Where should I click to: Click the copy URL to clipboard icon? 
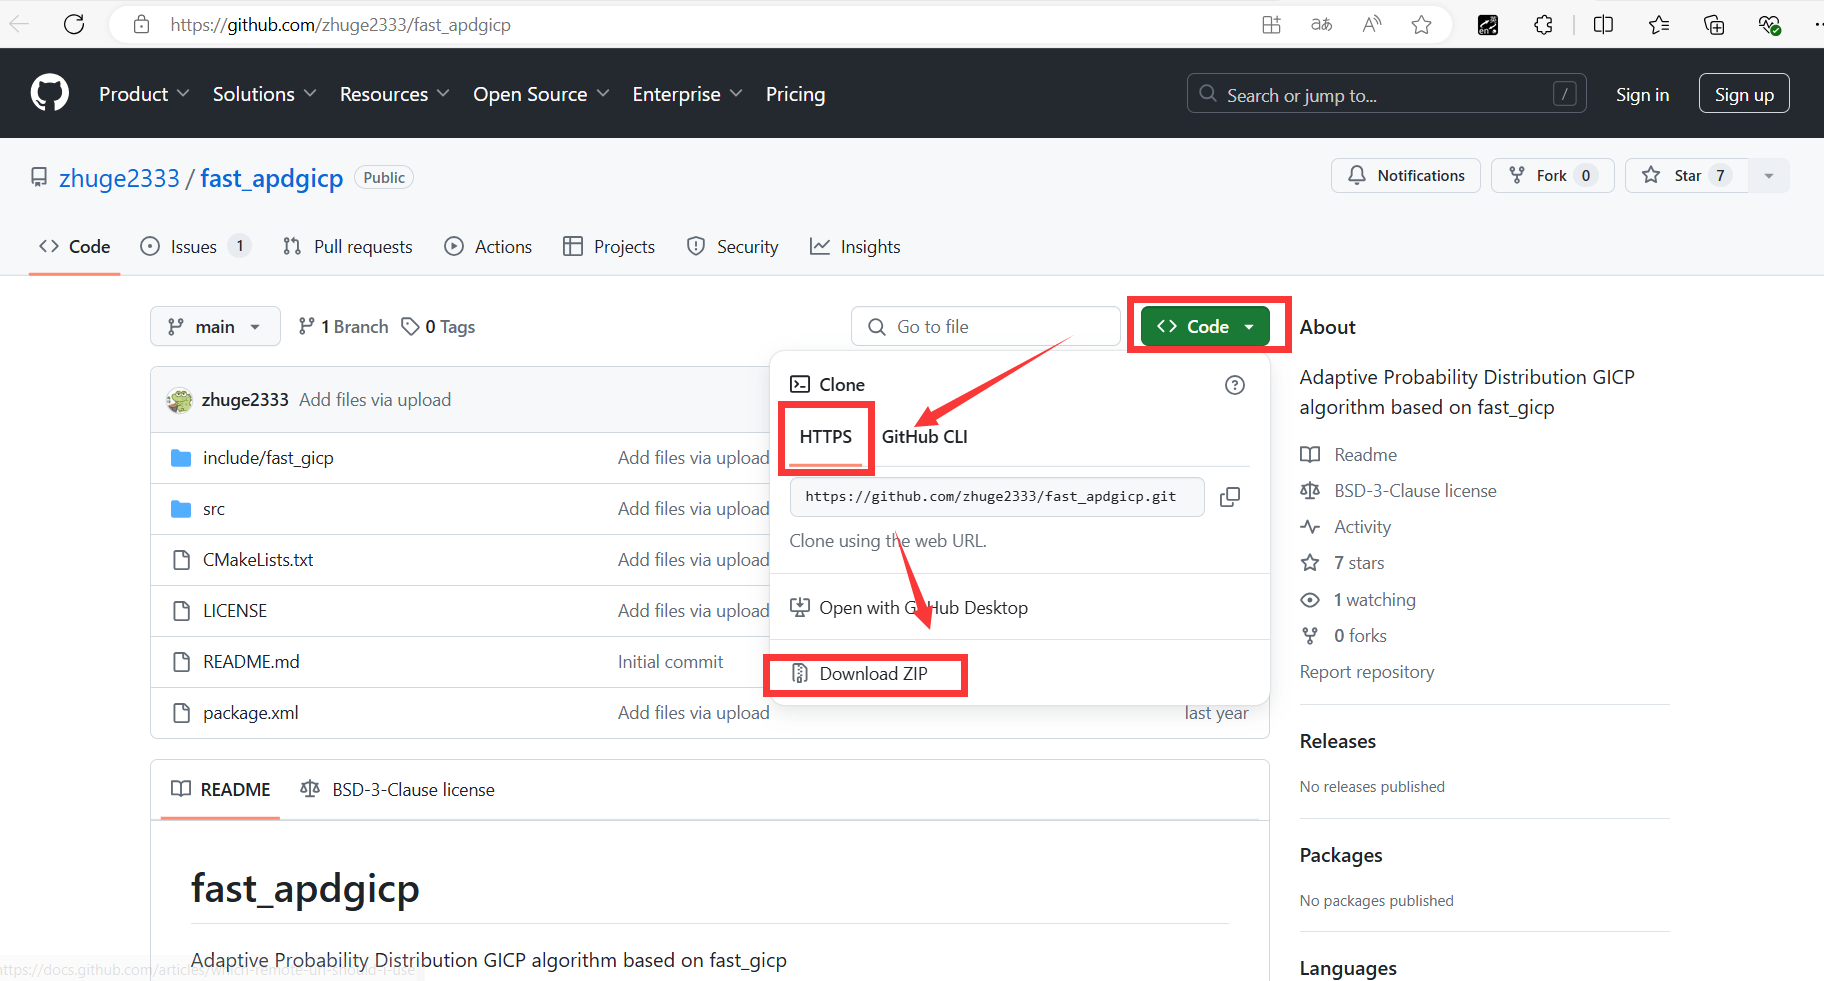(x=1230, y=497)
